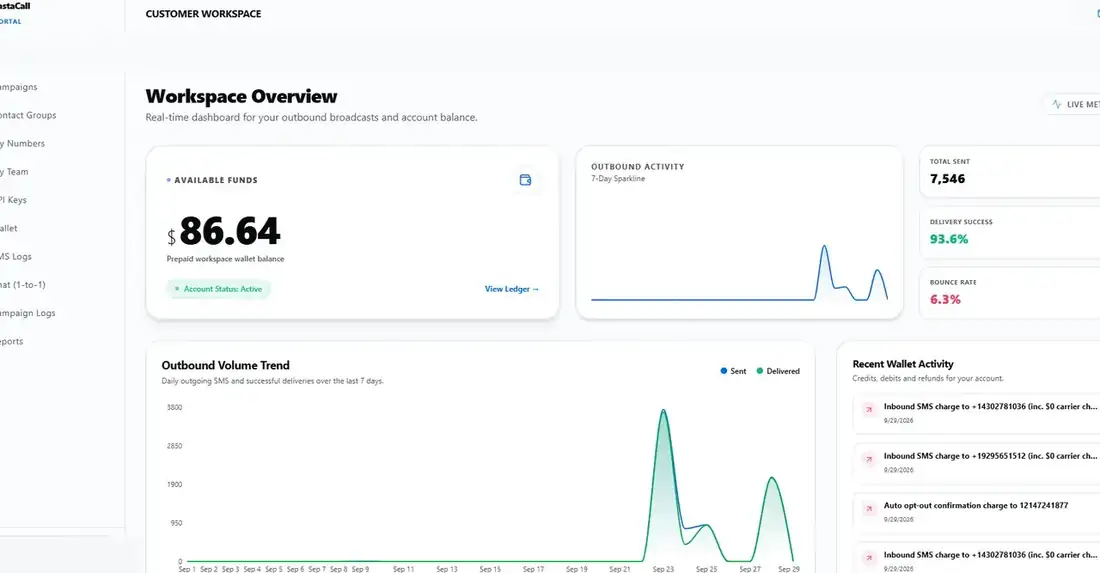Click the Outbound Activity sparkline chart
Image resolution: width=1100 pixels, height=573 pixels.
pos(739,273)
